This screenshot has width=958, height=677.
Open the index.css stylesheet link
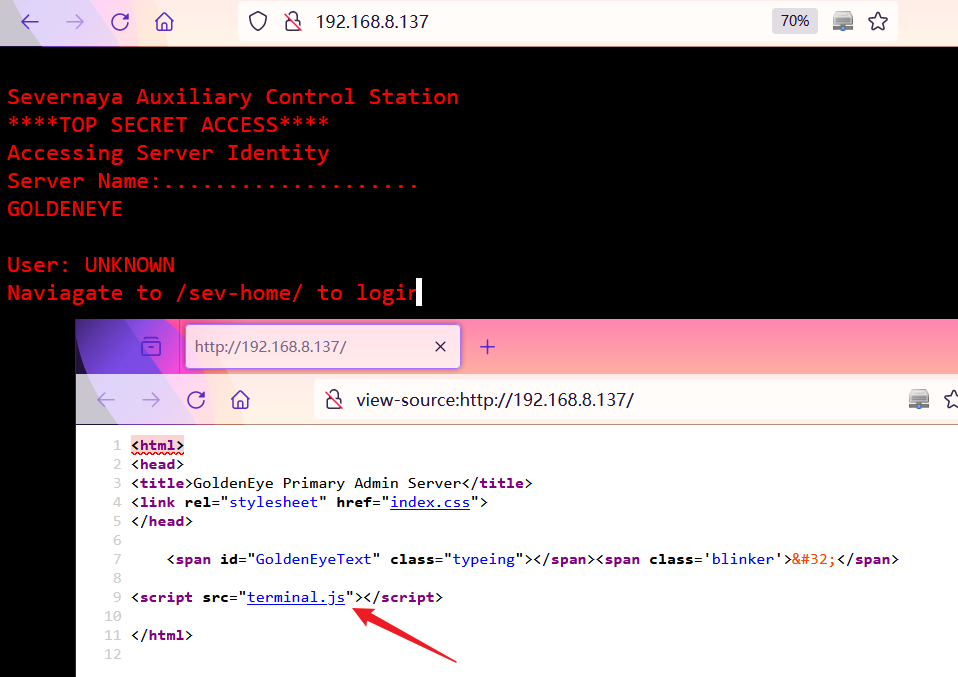point(429,502)
